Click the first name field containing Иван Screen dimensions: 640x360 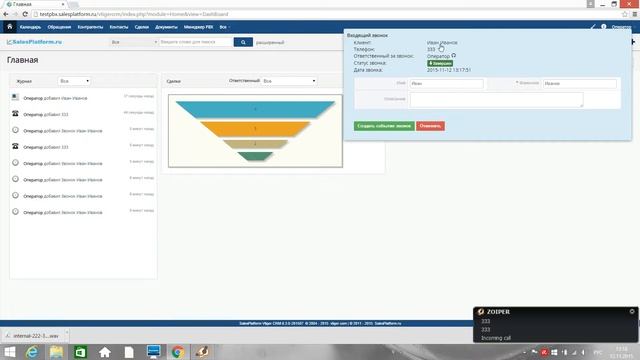point(447,83)
